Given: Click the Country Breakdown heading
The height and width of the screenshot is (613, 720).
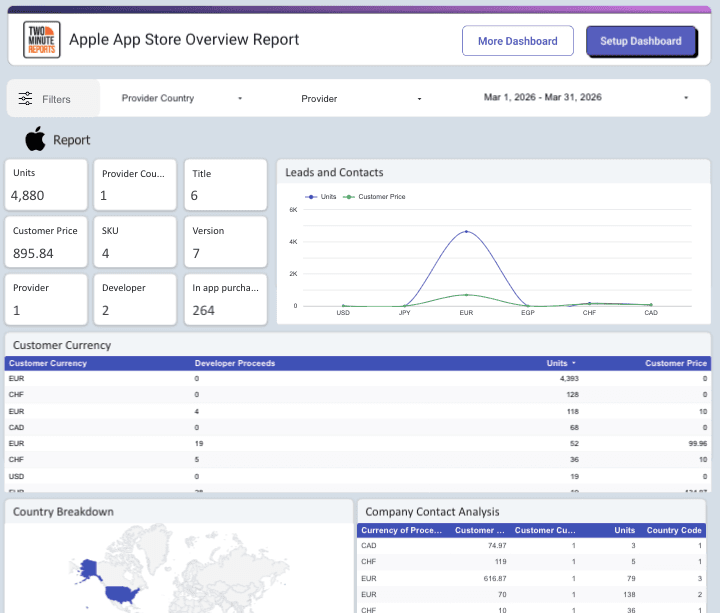Looking at the screenshot, I should (x=63, y=512).
